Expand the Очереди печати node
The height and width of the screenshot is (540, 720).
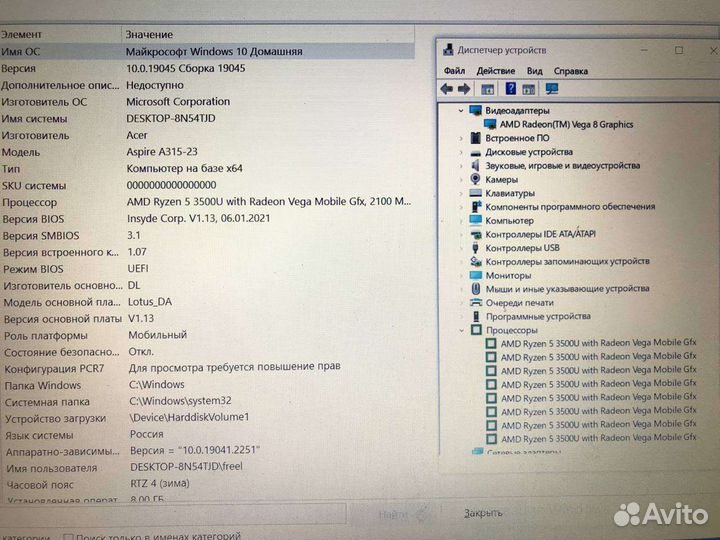(461, 303)
